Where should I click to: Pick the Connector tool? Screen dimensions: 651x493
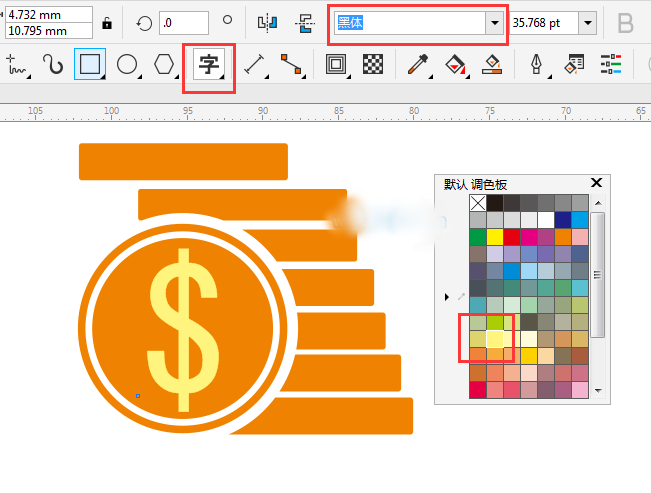coord(291,66)
